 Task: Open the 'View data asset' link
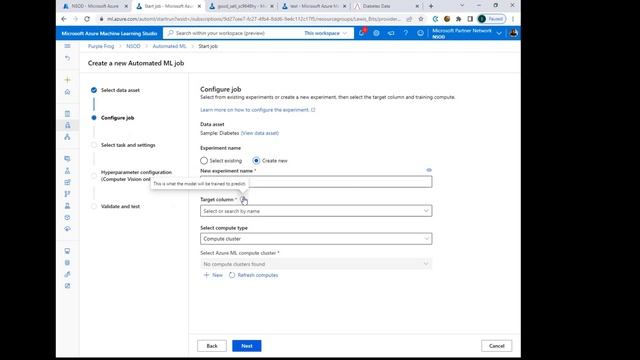[x=260, y=133]
